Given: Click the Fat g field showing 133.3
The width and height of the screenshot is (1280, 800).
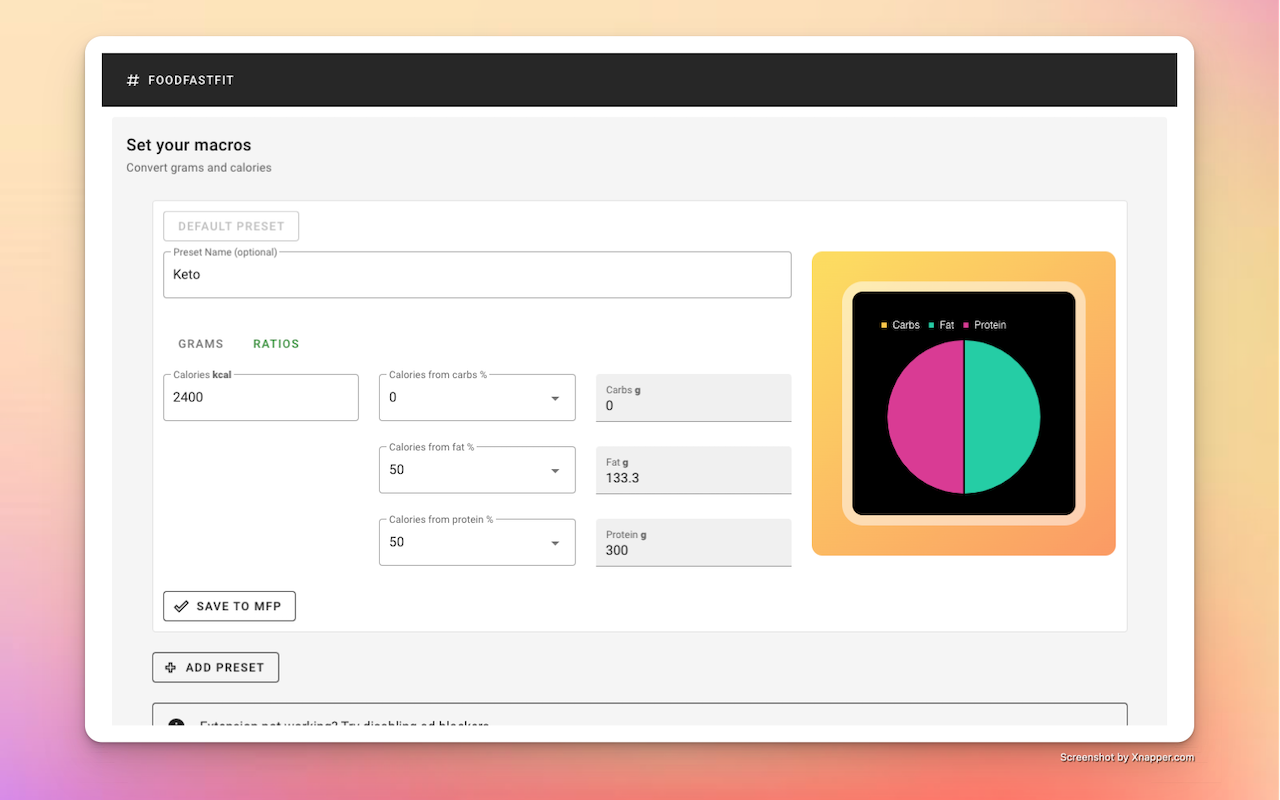Looking at the screenshot, I should (x=693, y=470).
